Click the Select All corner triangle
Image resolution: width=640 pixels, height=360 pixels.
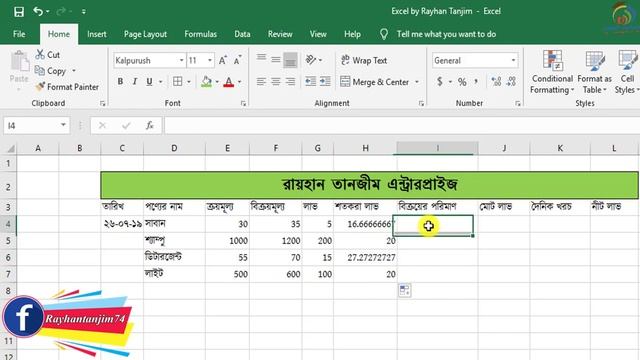10,148
